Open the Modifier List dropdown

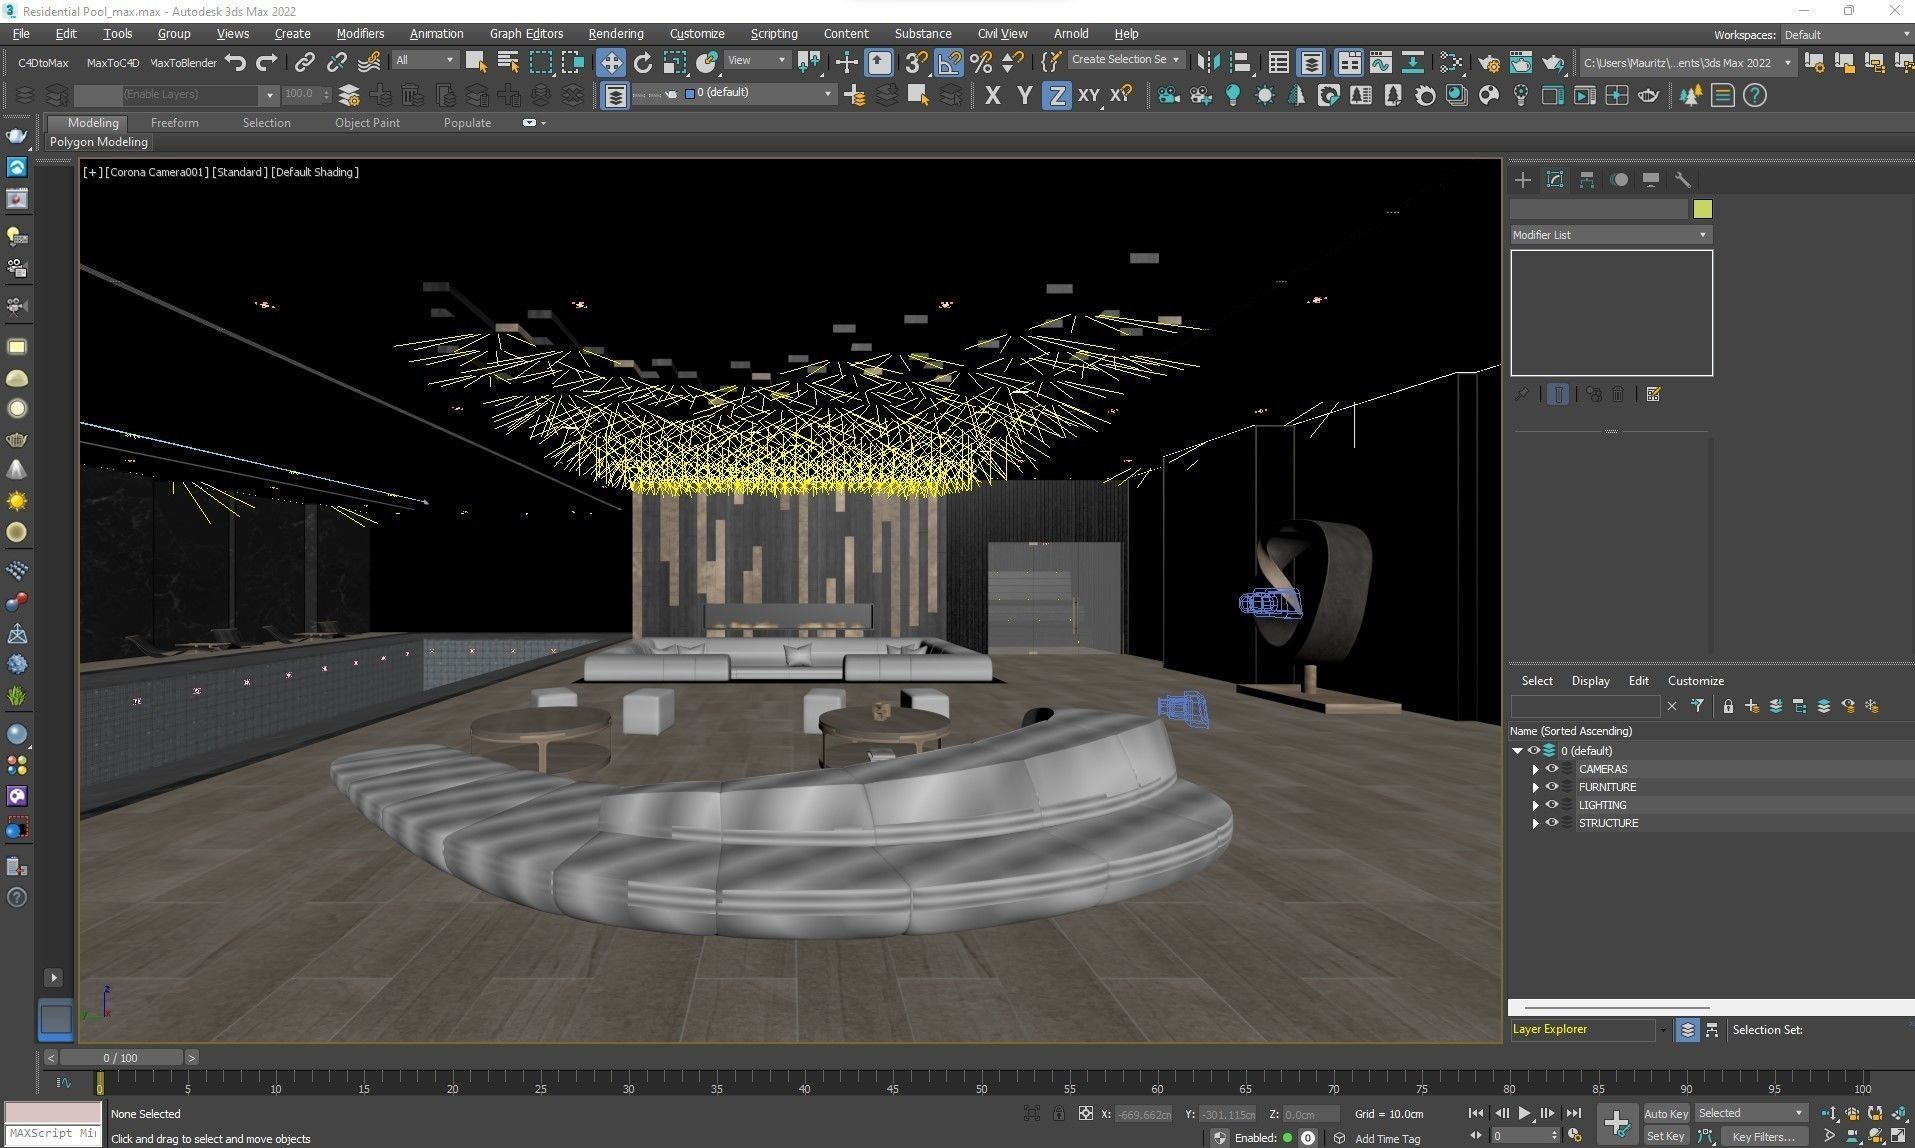(x=1610, y=235)
